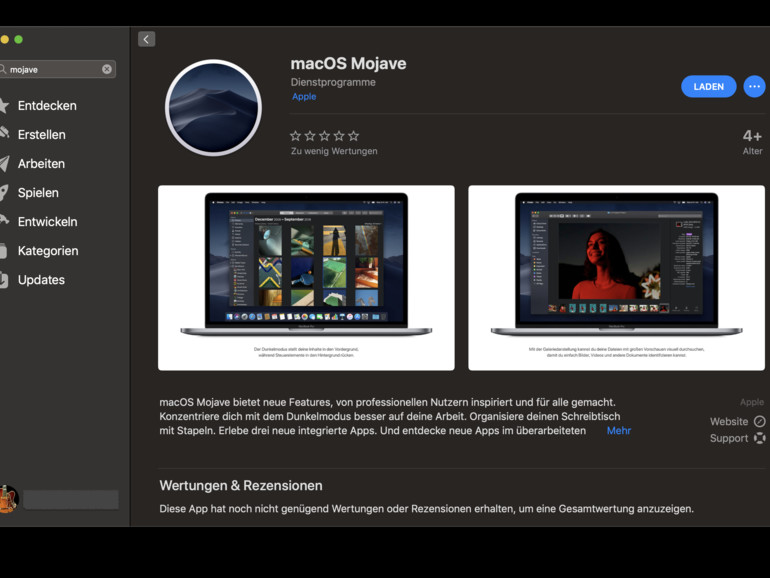The image size is (770, 578).
Task: Open the Entdecken section
Action: pyautogui.click(x=47, y=106)
